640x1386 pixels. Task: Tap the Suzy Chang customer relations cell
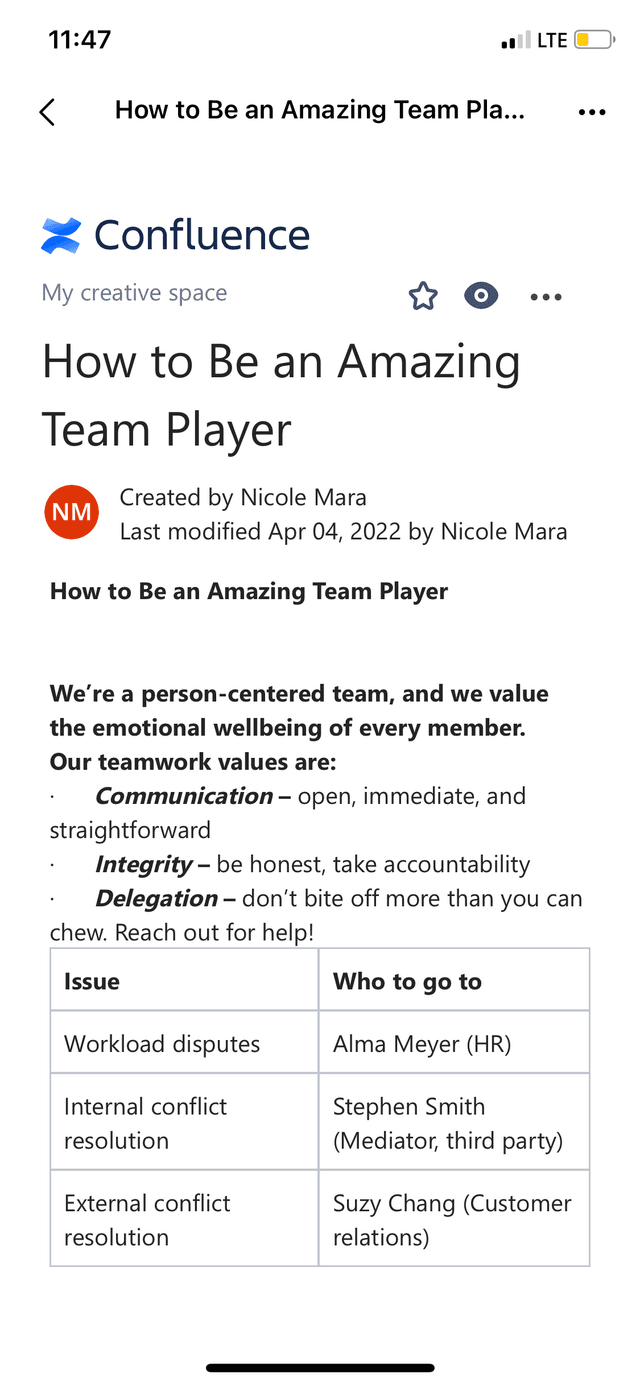pos(454,1219)
